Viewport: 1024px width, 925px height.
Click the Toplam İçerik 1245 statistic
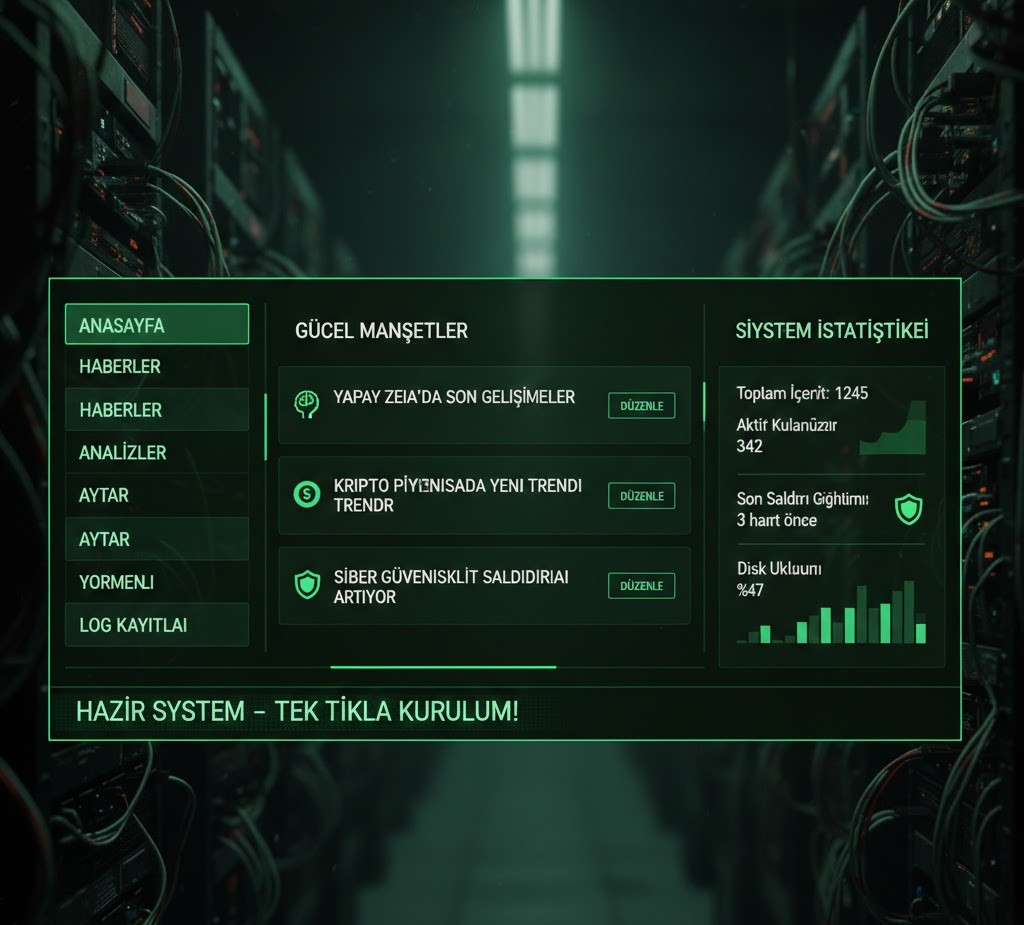[802, 393]
